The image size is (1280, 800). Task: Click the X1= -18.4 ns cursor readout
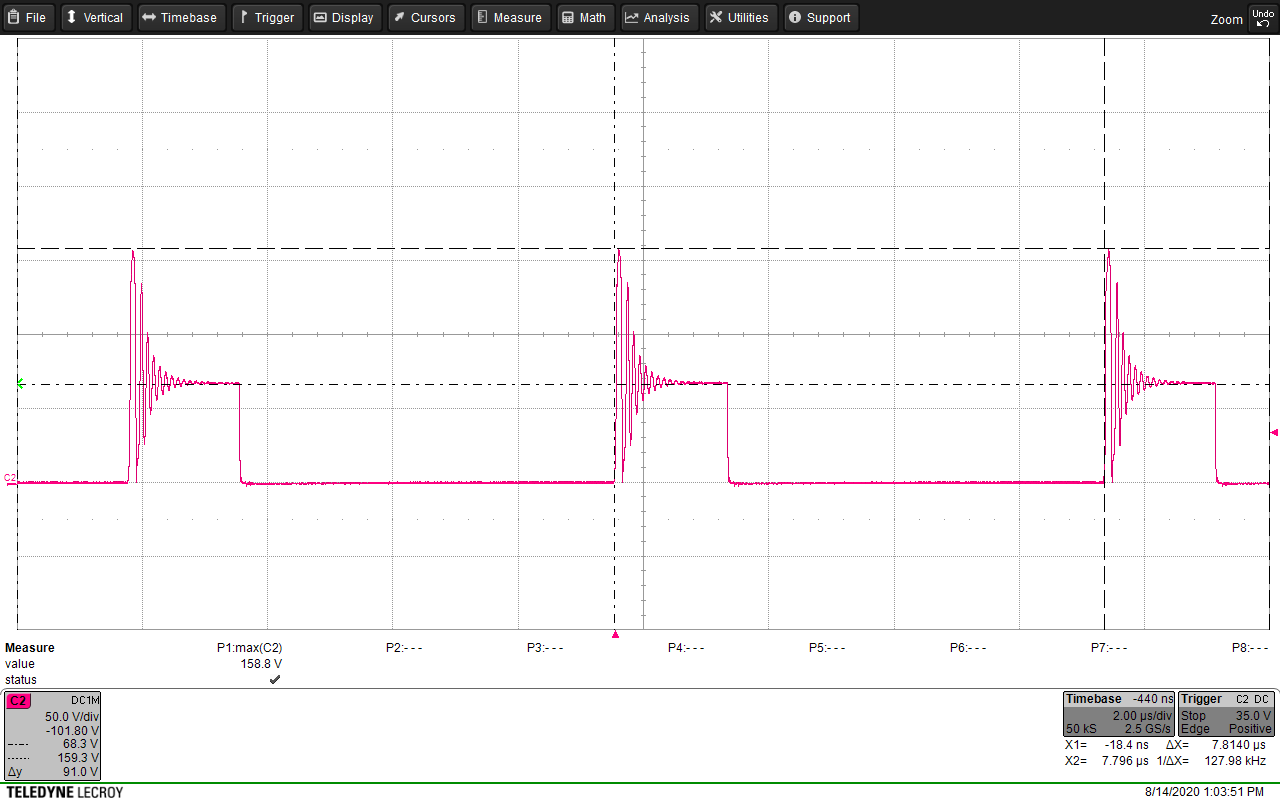click(x=1105, y=745)
